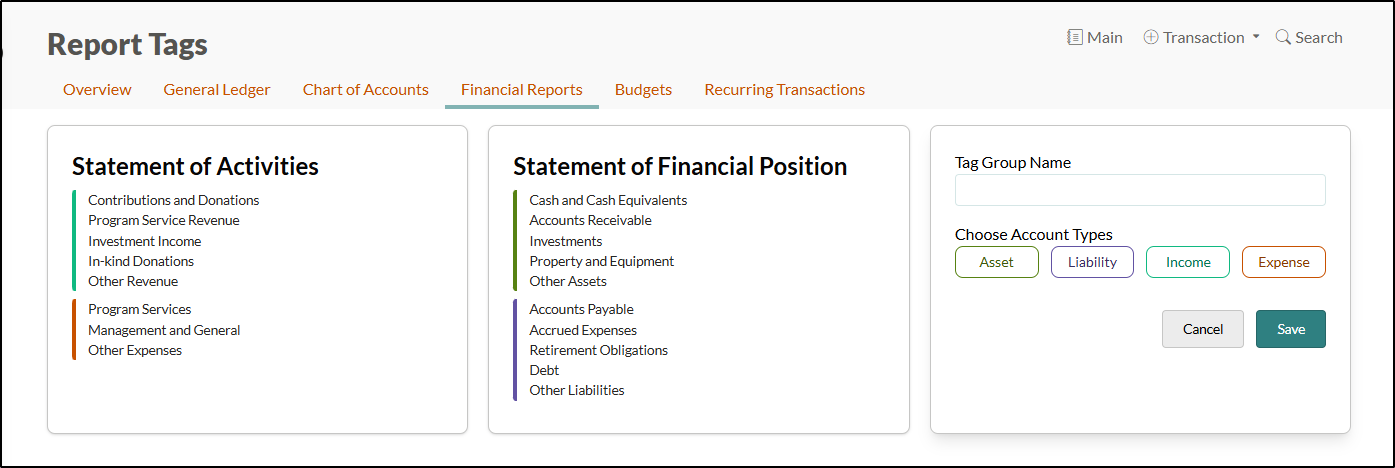Select Contributions and Donations tag
1395x468 pixels.
(x=173, y=200)
